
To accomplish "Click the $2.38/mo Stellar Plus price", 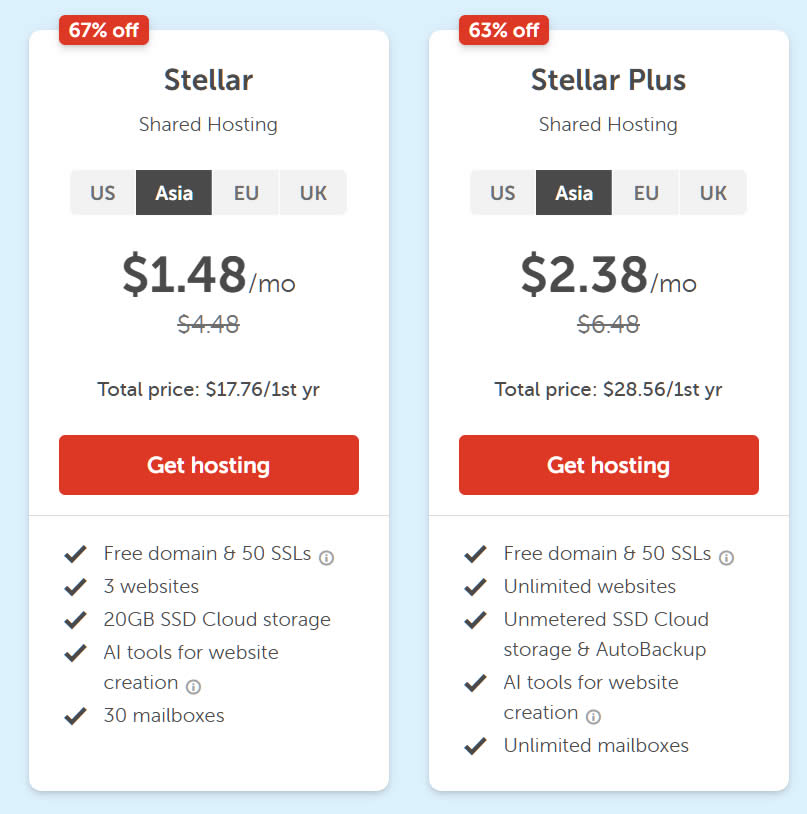I will (x=609, y=275).
